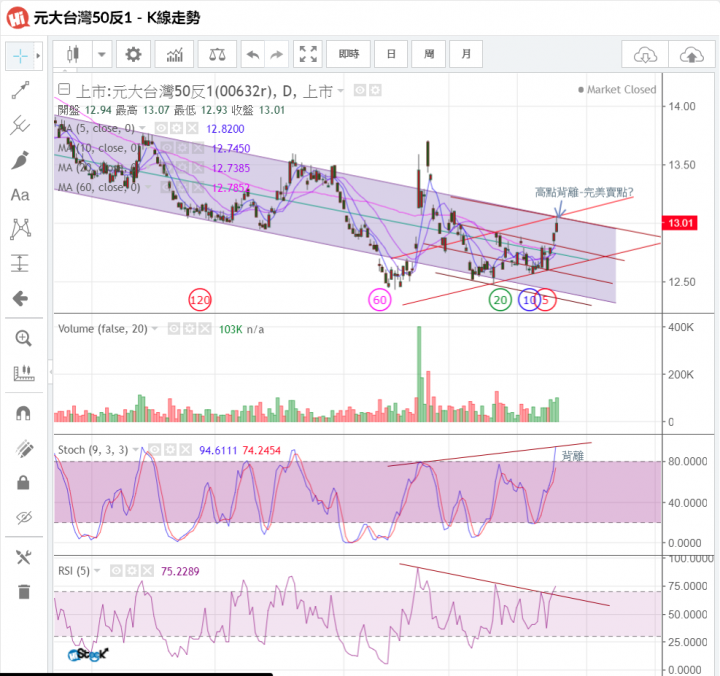The width and height of the screenshot is (720, 676).
Task: Select the trend line drawing tool
Action: 20,90
